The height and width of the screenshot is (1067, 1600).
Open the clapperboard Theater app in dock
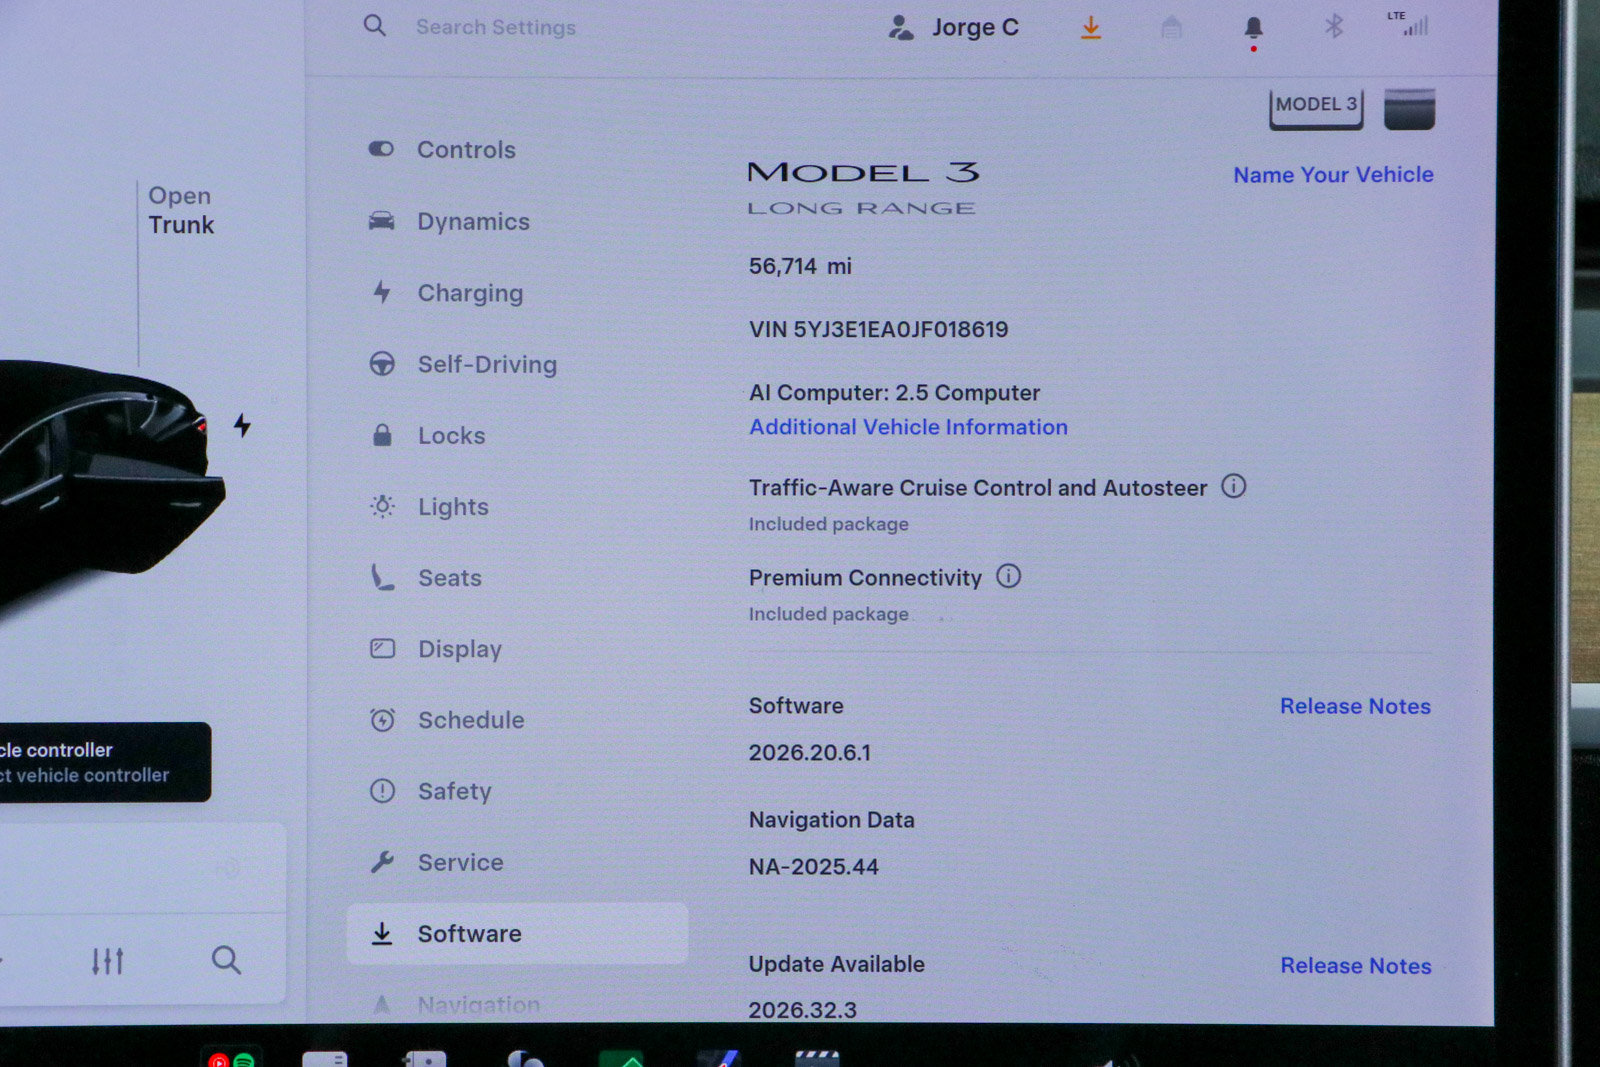click(x=817, y=1058)
